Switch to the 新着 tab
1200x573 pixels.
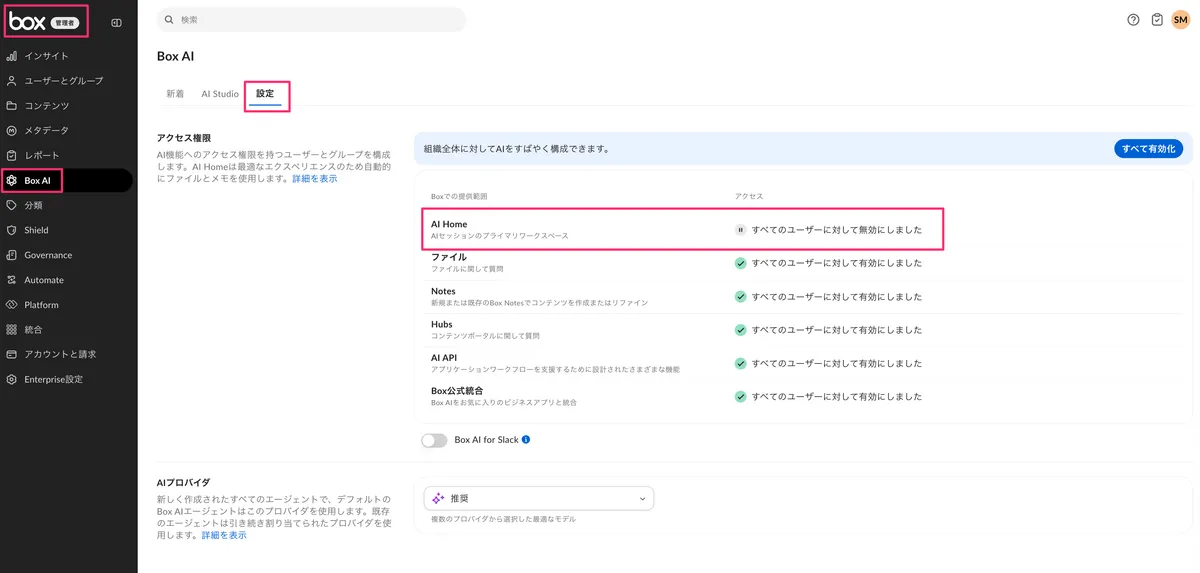pos(175,94)
